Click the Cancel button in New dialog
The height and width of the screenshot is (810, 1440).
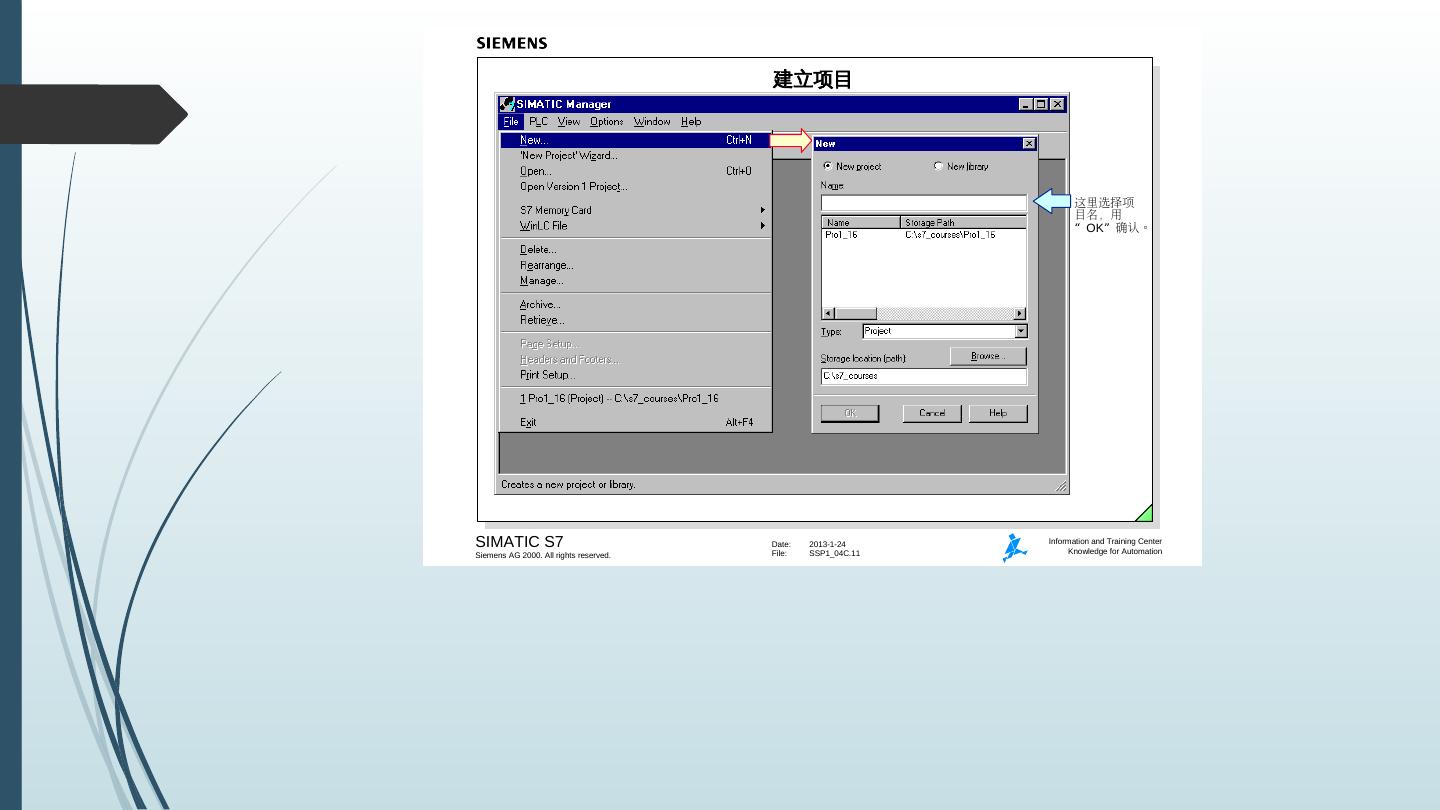[x=931, y=413]
